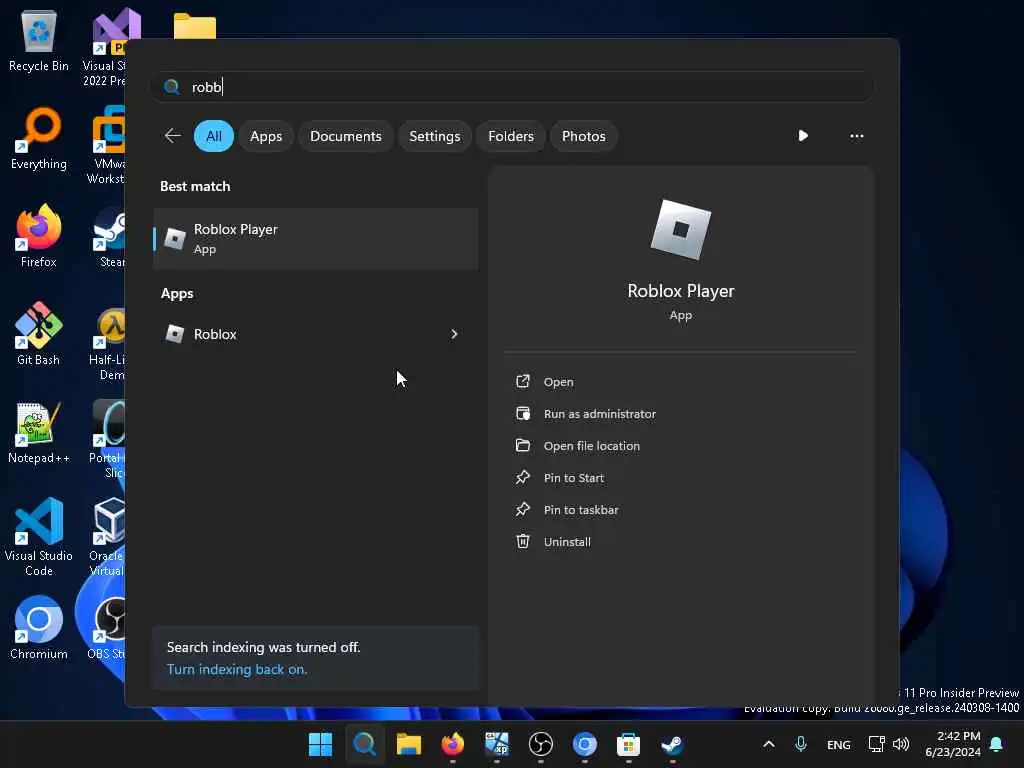
Task: Select the All filter tab
Action: [x=214, y=136]
